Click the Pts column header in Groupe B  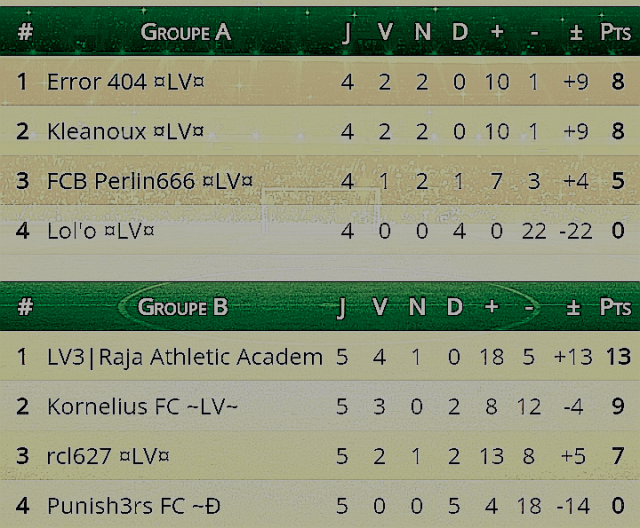pos(616,307)
